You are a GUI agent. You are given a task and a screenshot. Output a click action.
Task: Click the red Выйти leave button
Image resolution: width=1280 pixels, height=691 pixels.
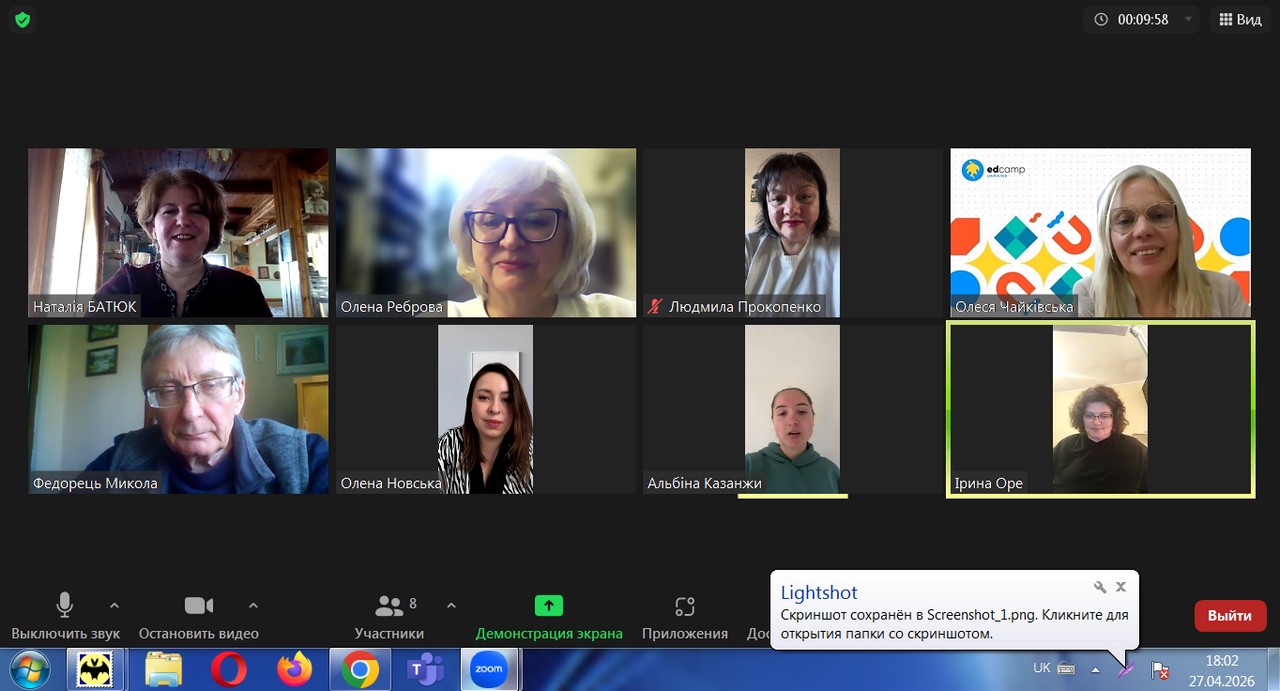pos(1230,616)
